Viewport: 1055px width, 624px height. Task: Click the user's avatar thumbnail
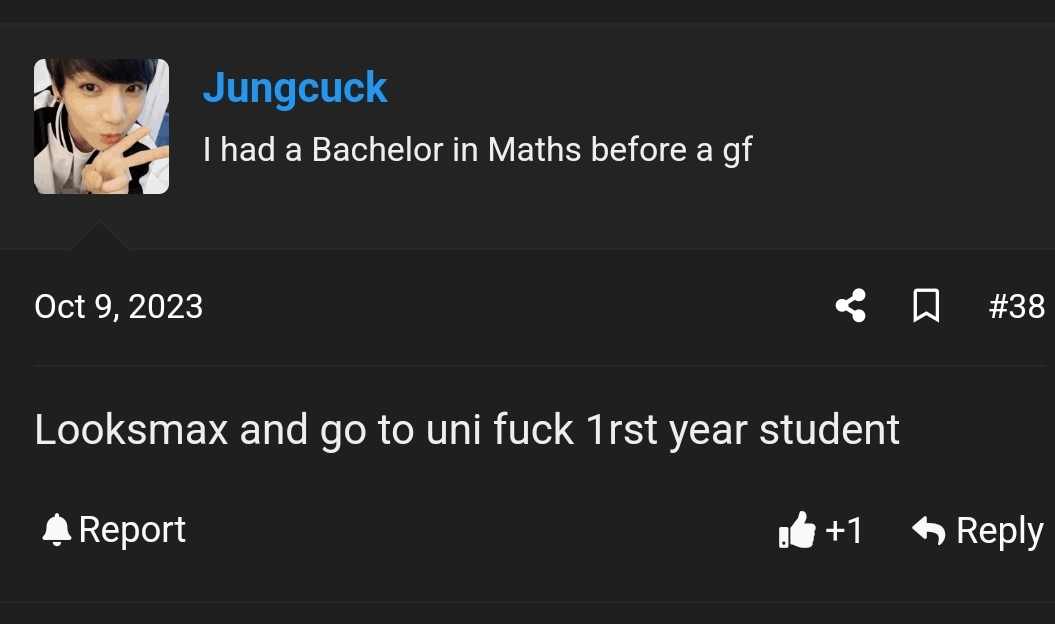click(x=102, y=127)
